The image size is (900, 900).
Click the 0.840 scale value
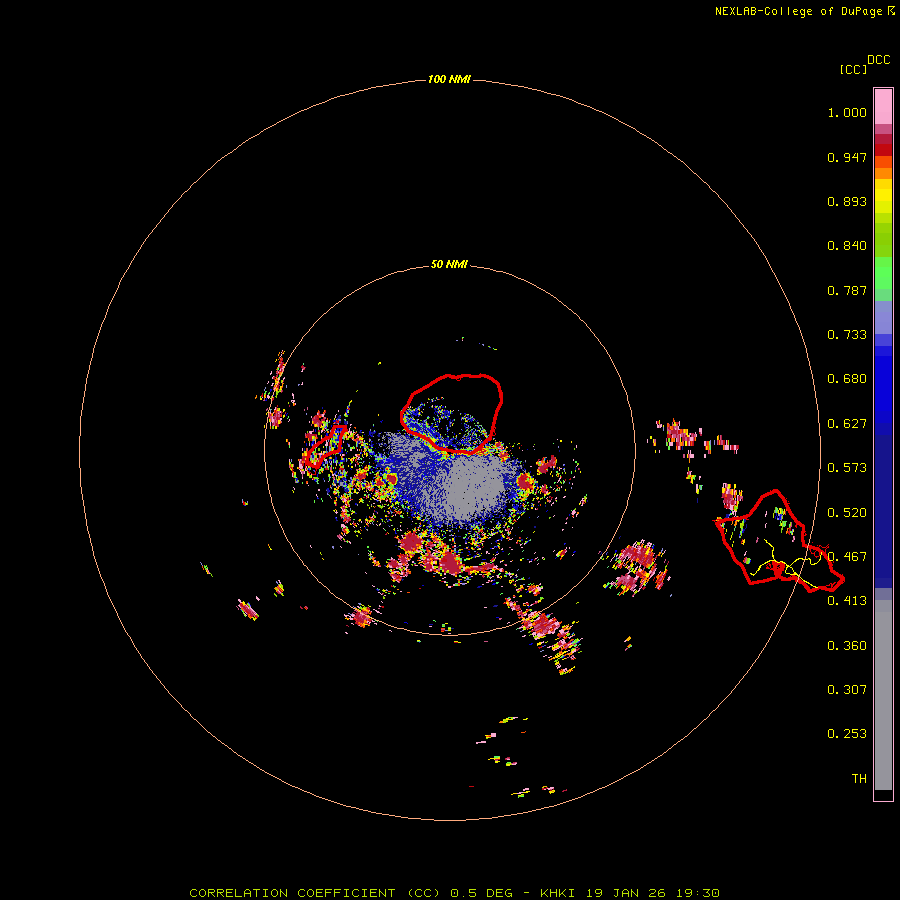coord(847,246)
